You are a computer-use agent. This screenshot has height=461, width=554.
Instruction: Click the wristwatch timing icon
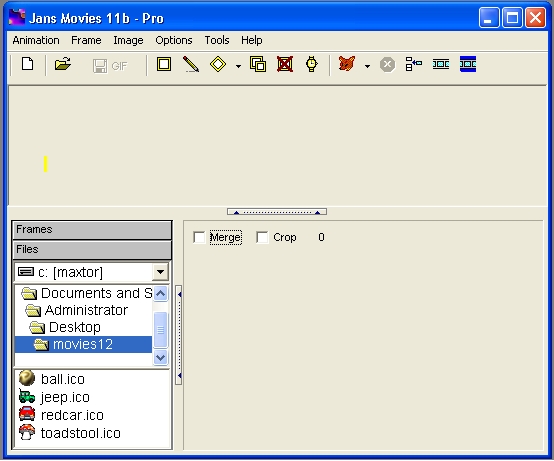(x=312, y=64)
